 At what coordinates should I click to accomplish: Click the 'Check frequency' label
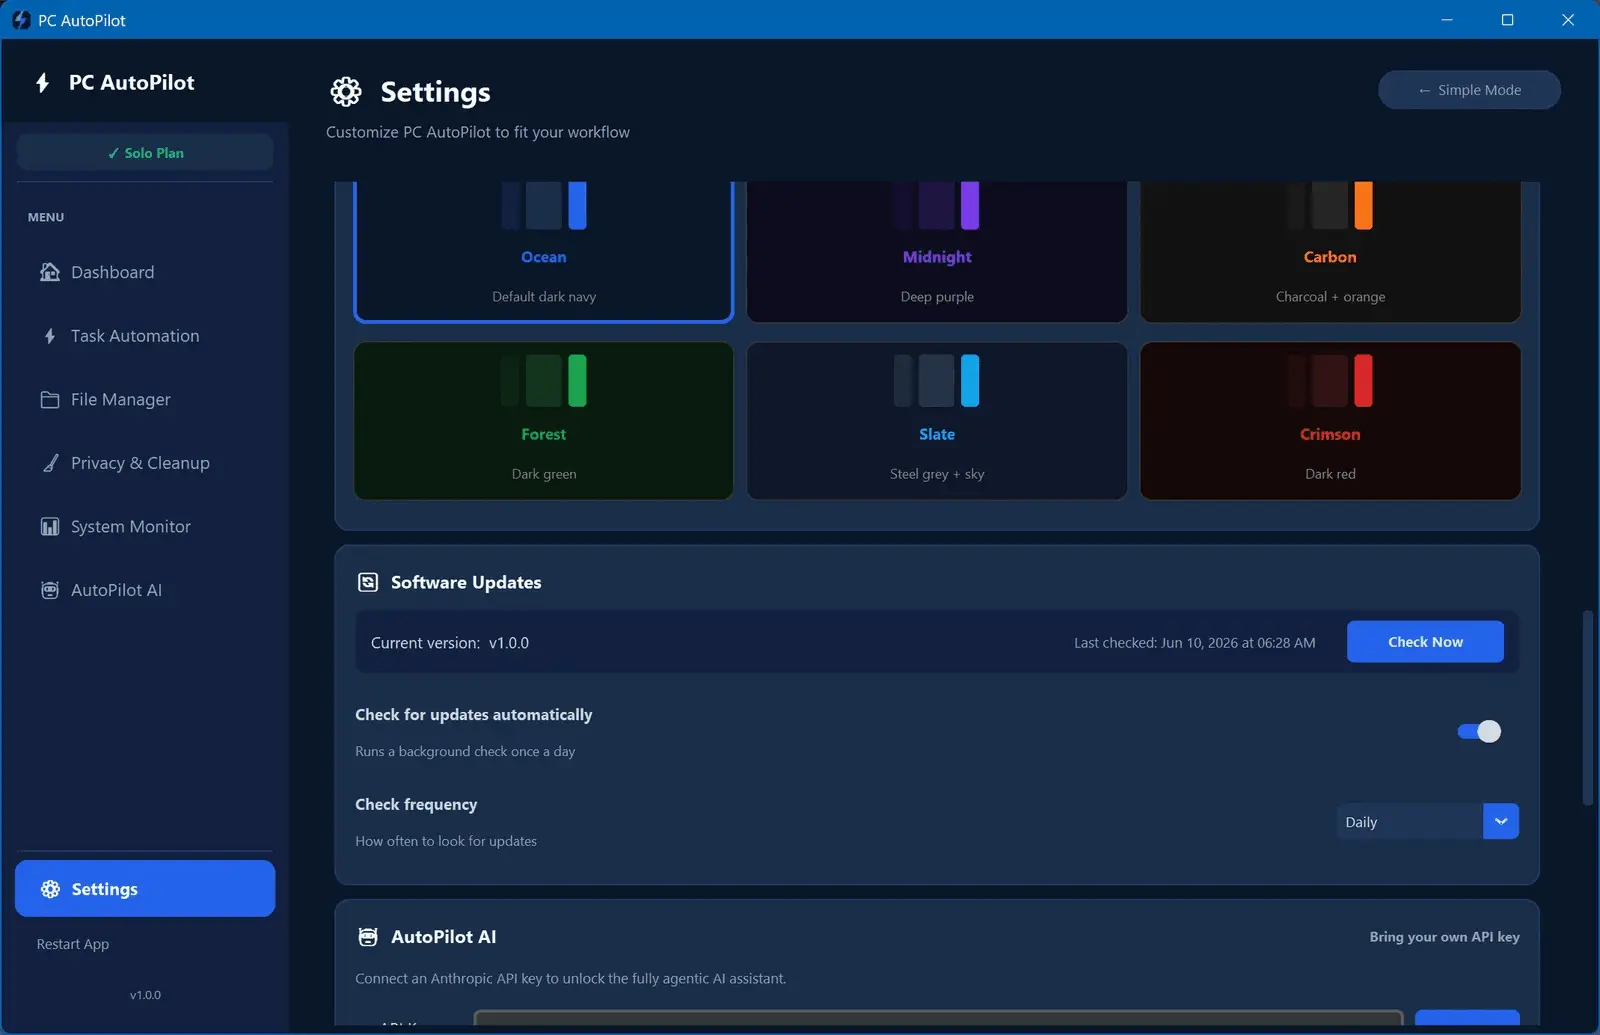click(416, 805)
